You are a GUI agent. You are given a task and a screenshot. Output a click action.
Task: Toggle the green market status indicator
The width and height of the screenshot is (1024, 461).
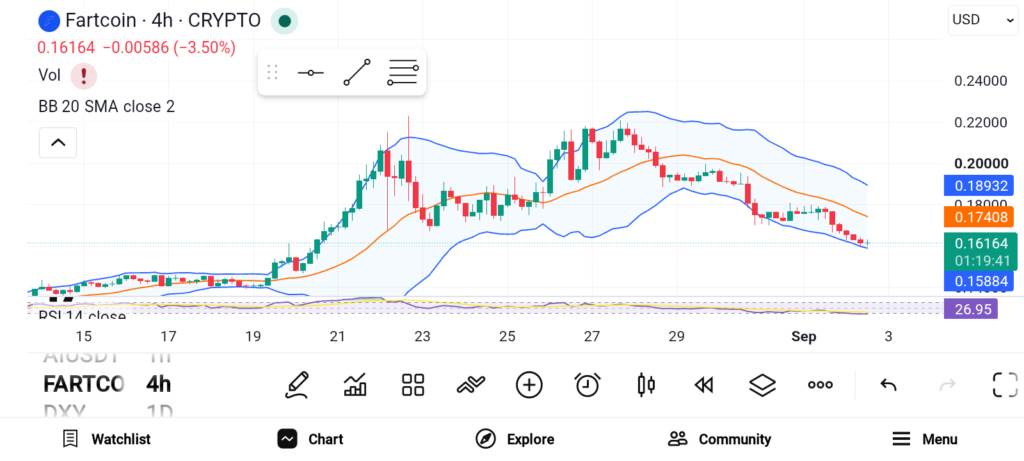[x=284, y=21]
